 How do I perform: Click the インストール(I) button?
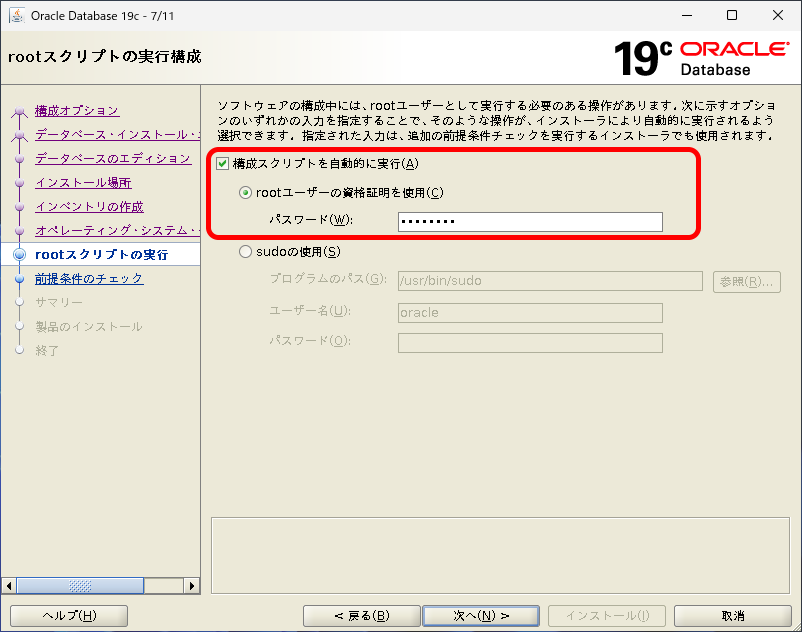click(x=607, y=616)
